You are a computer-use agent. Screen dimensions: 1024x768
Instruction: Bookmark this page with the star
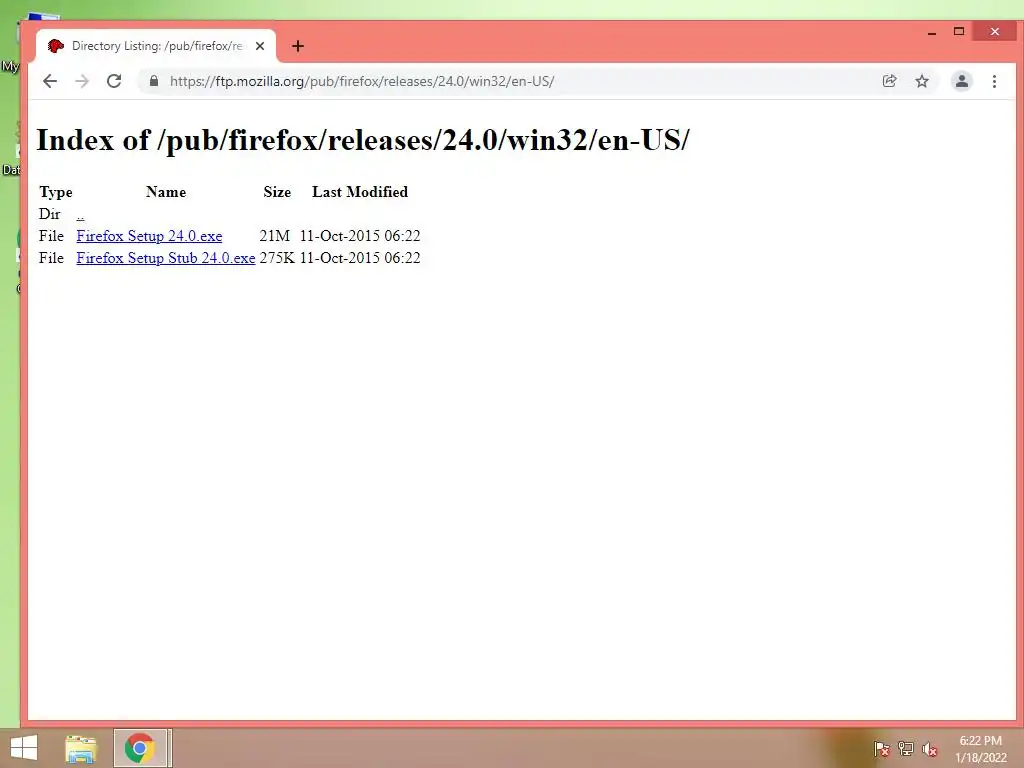tap(921, 81)
